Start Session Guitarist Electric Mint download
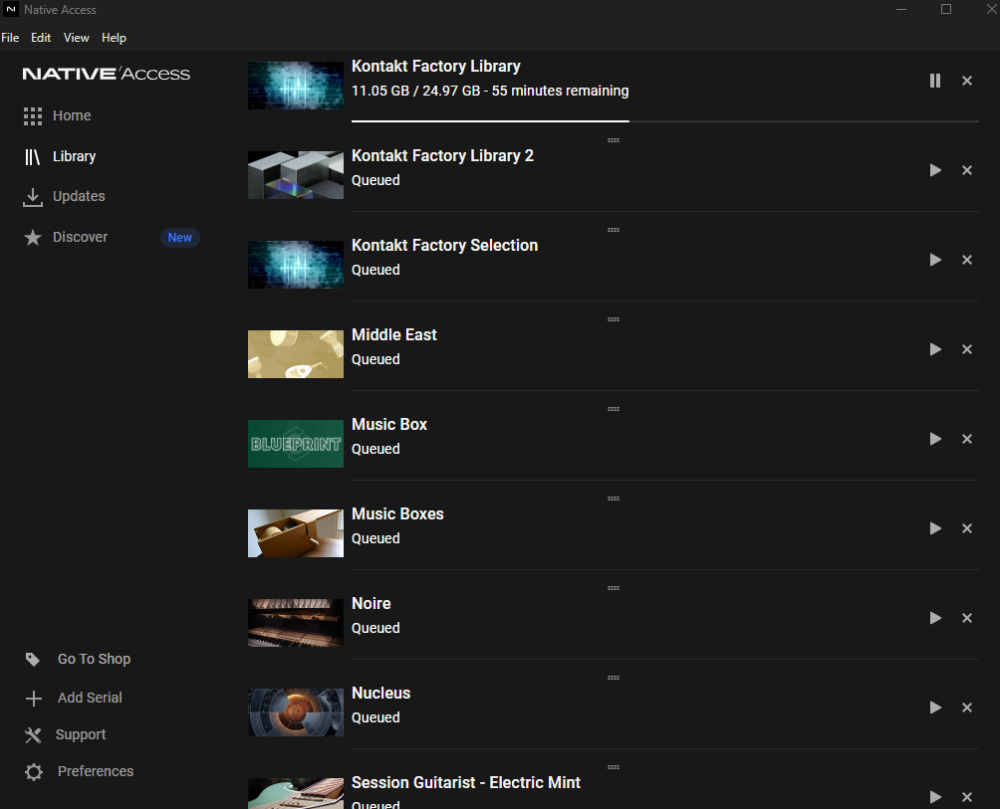Viewport: 1000px width, 809px height. click(935, 798)
